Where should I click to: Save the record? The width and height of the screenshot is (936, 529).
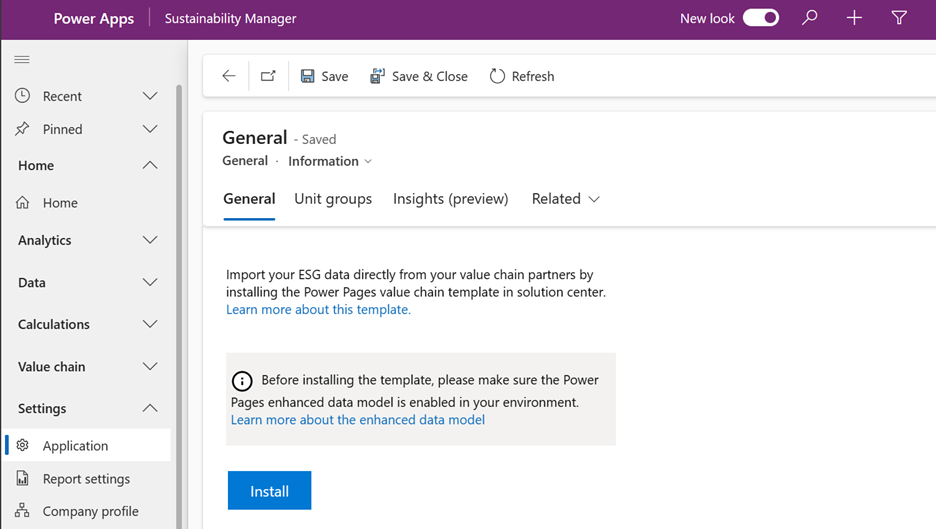tap(324, 76)
